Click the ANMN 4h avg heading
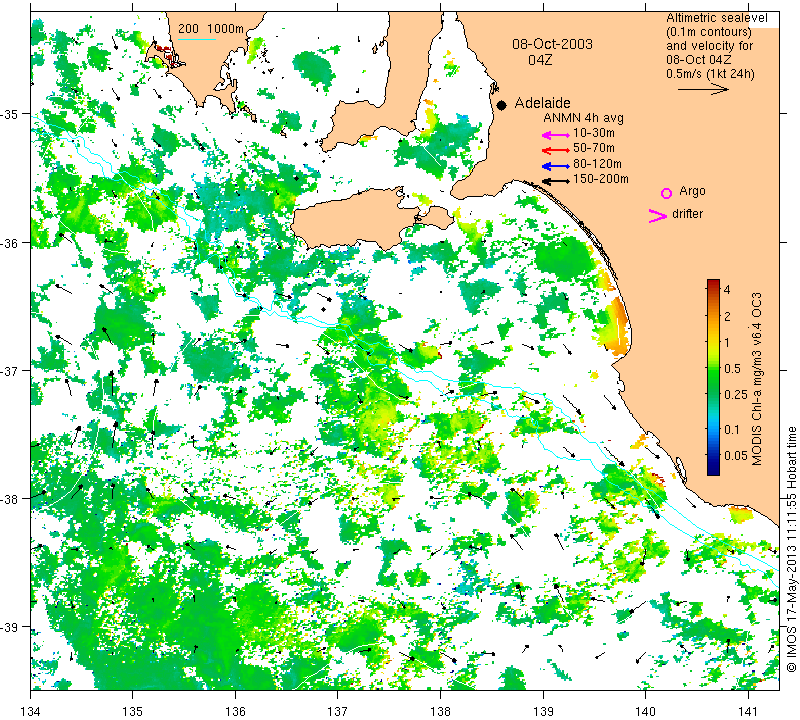 [x=583, y=118]
